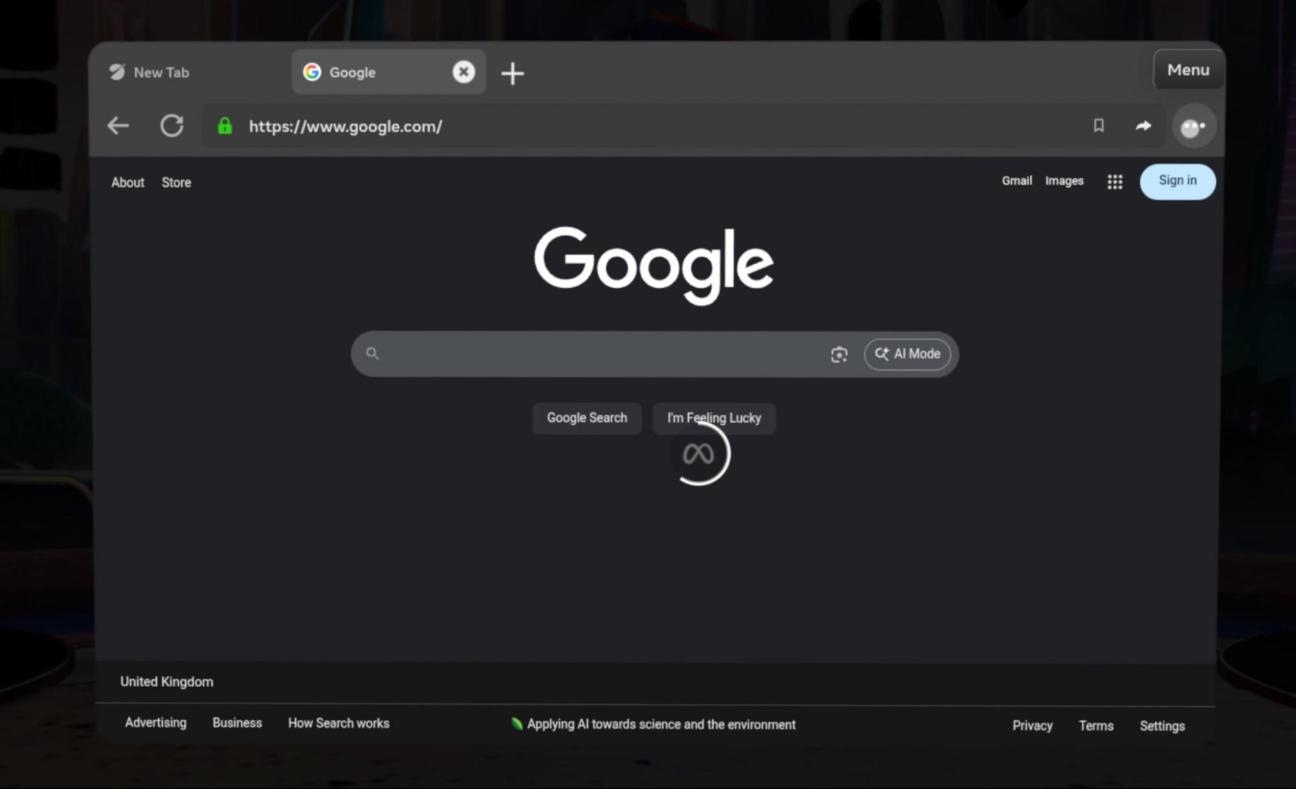The height and width of the screenshot is (789, 1296).
Task: Open the Google apps grid
Action: [1114, 182]
